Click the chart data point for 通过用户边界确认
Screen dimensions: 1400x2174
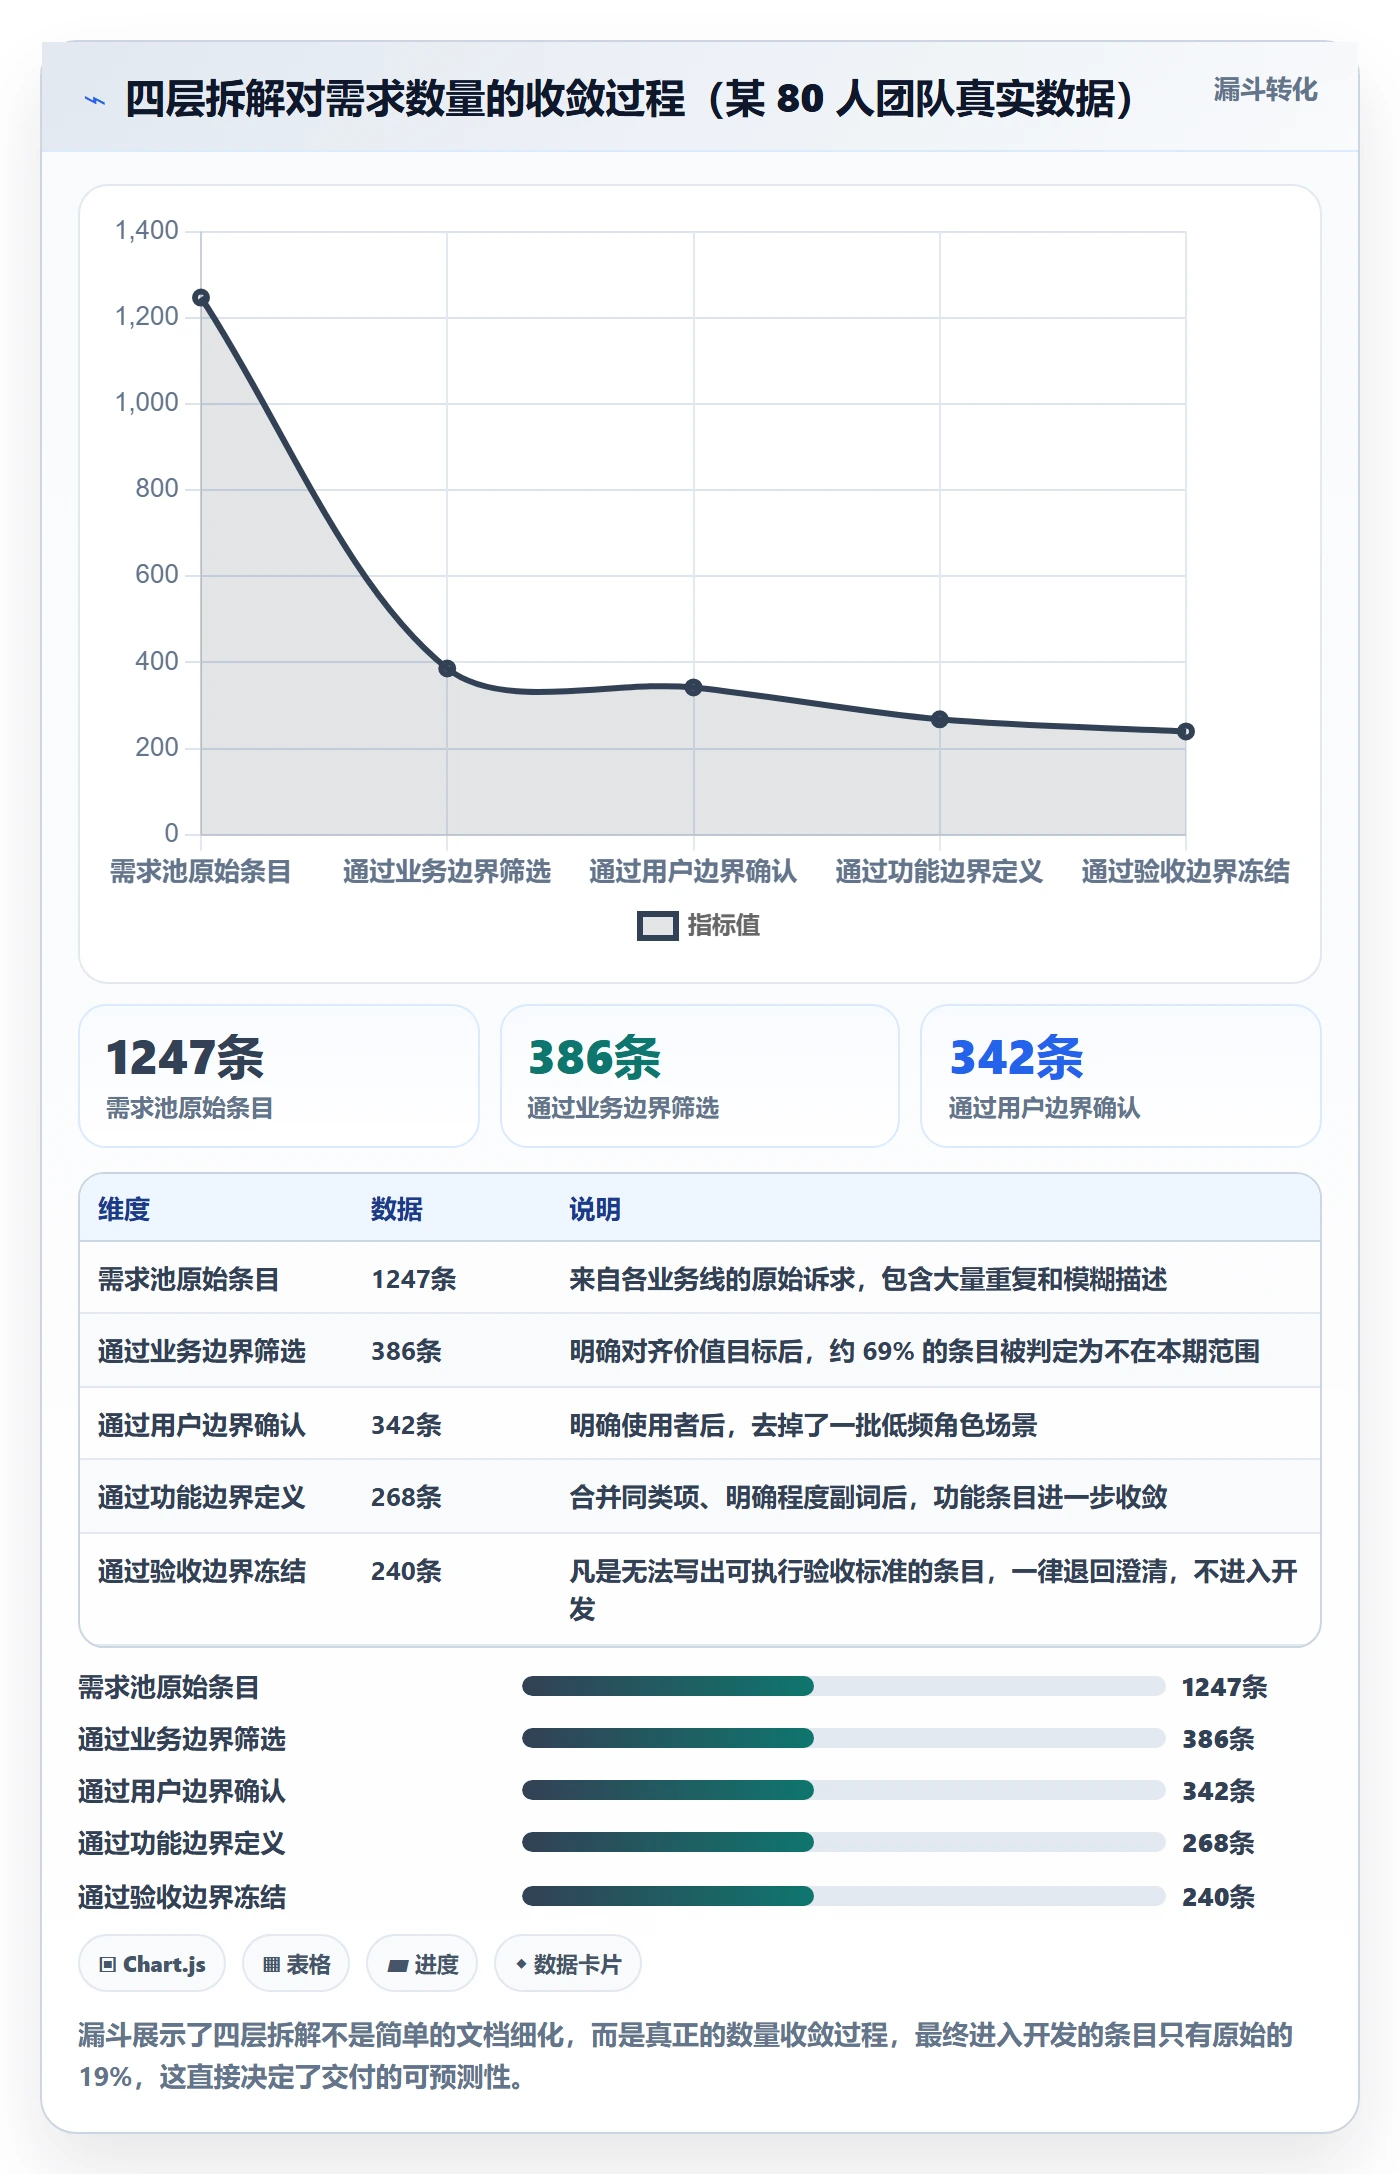click(x=693, y=687)
